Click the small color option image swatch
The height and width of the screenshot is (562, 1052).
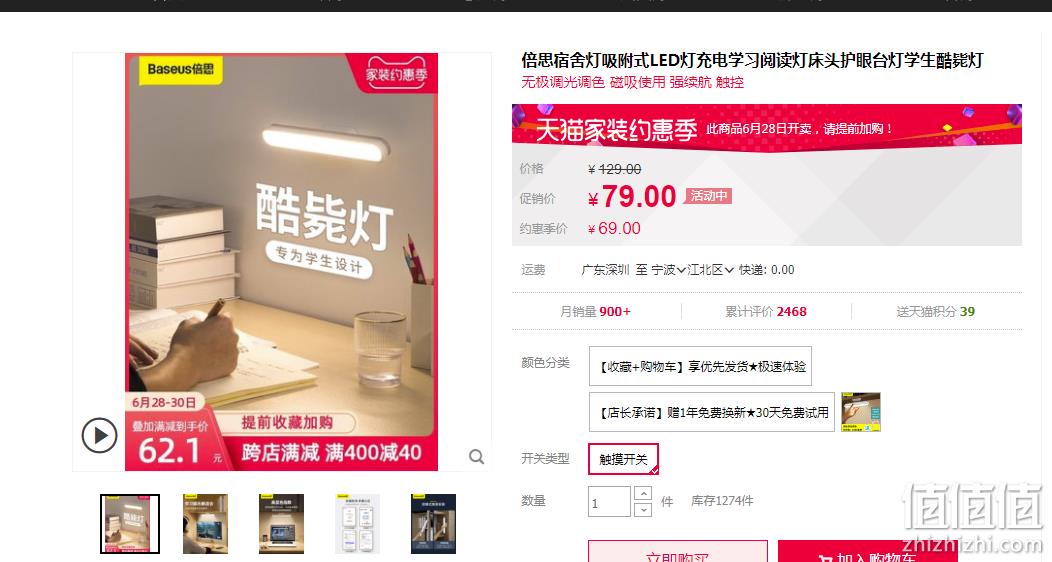click(860, 412)
